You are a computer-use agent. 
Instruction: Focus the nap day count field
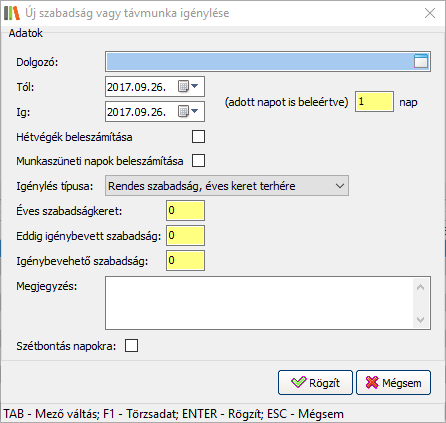[374, 102]
